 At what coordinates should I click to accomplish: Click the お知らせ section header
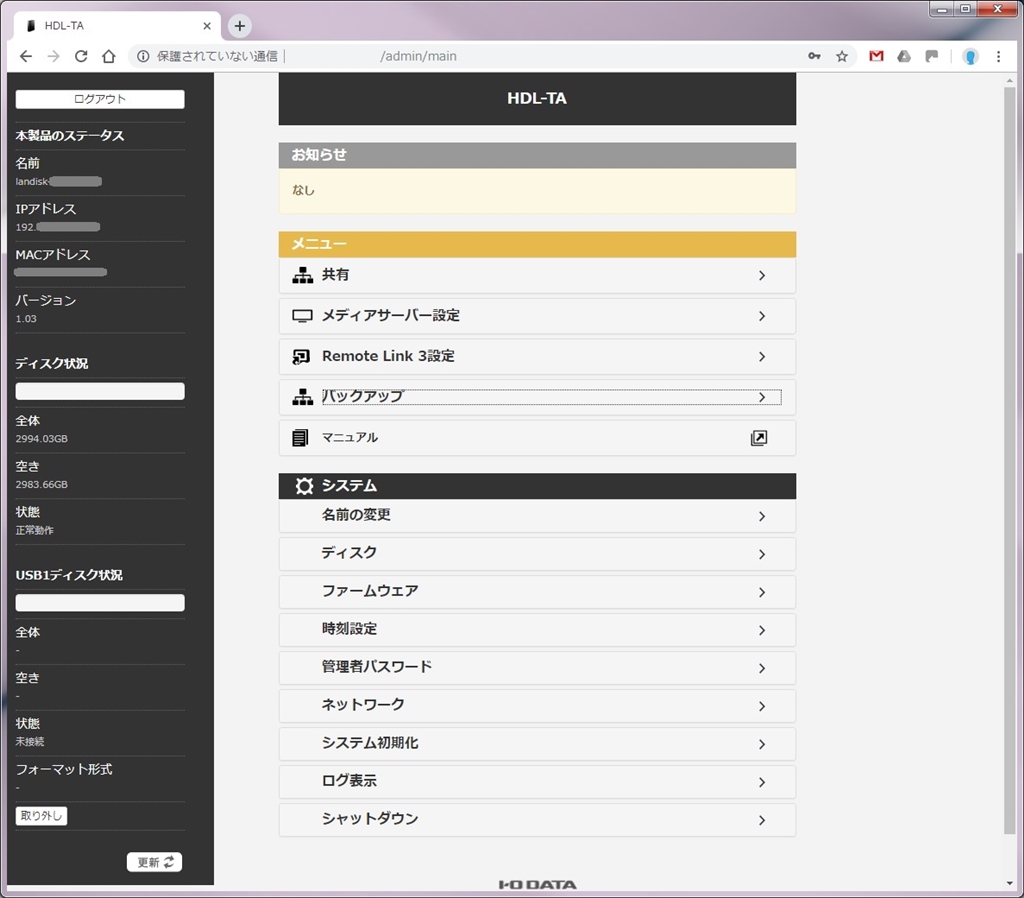tap(537, 155)
